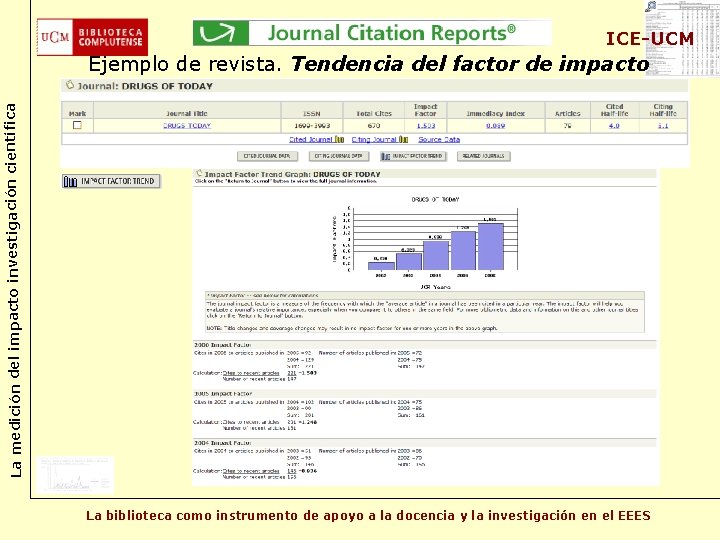Click the Journal Citation Reports arrow logo
Viewport: 720px width, 540px height.
pyautogui.click(x=220, y=33)
